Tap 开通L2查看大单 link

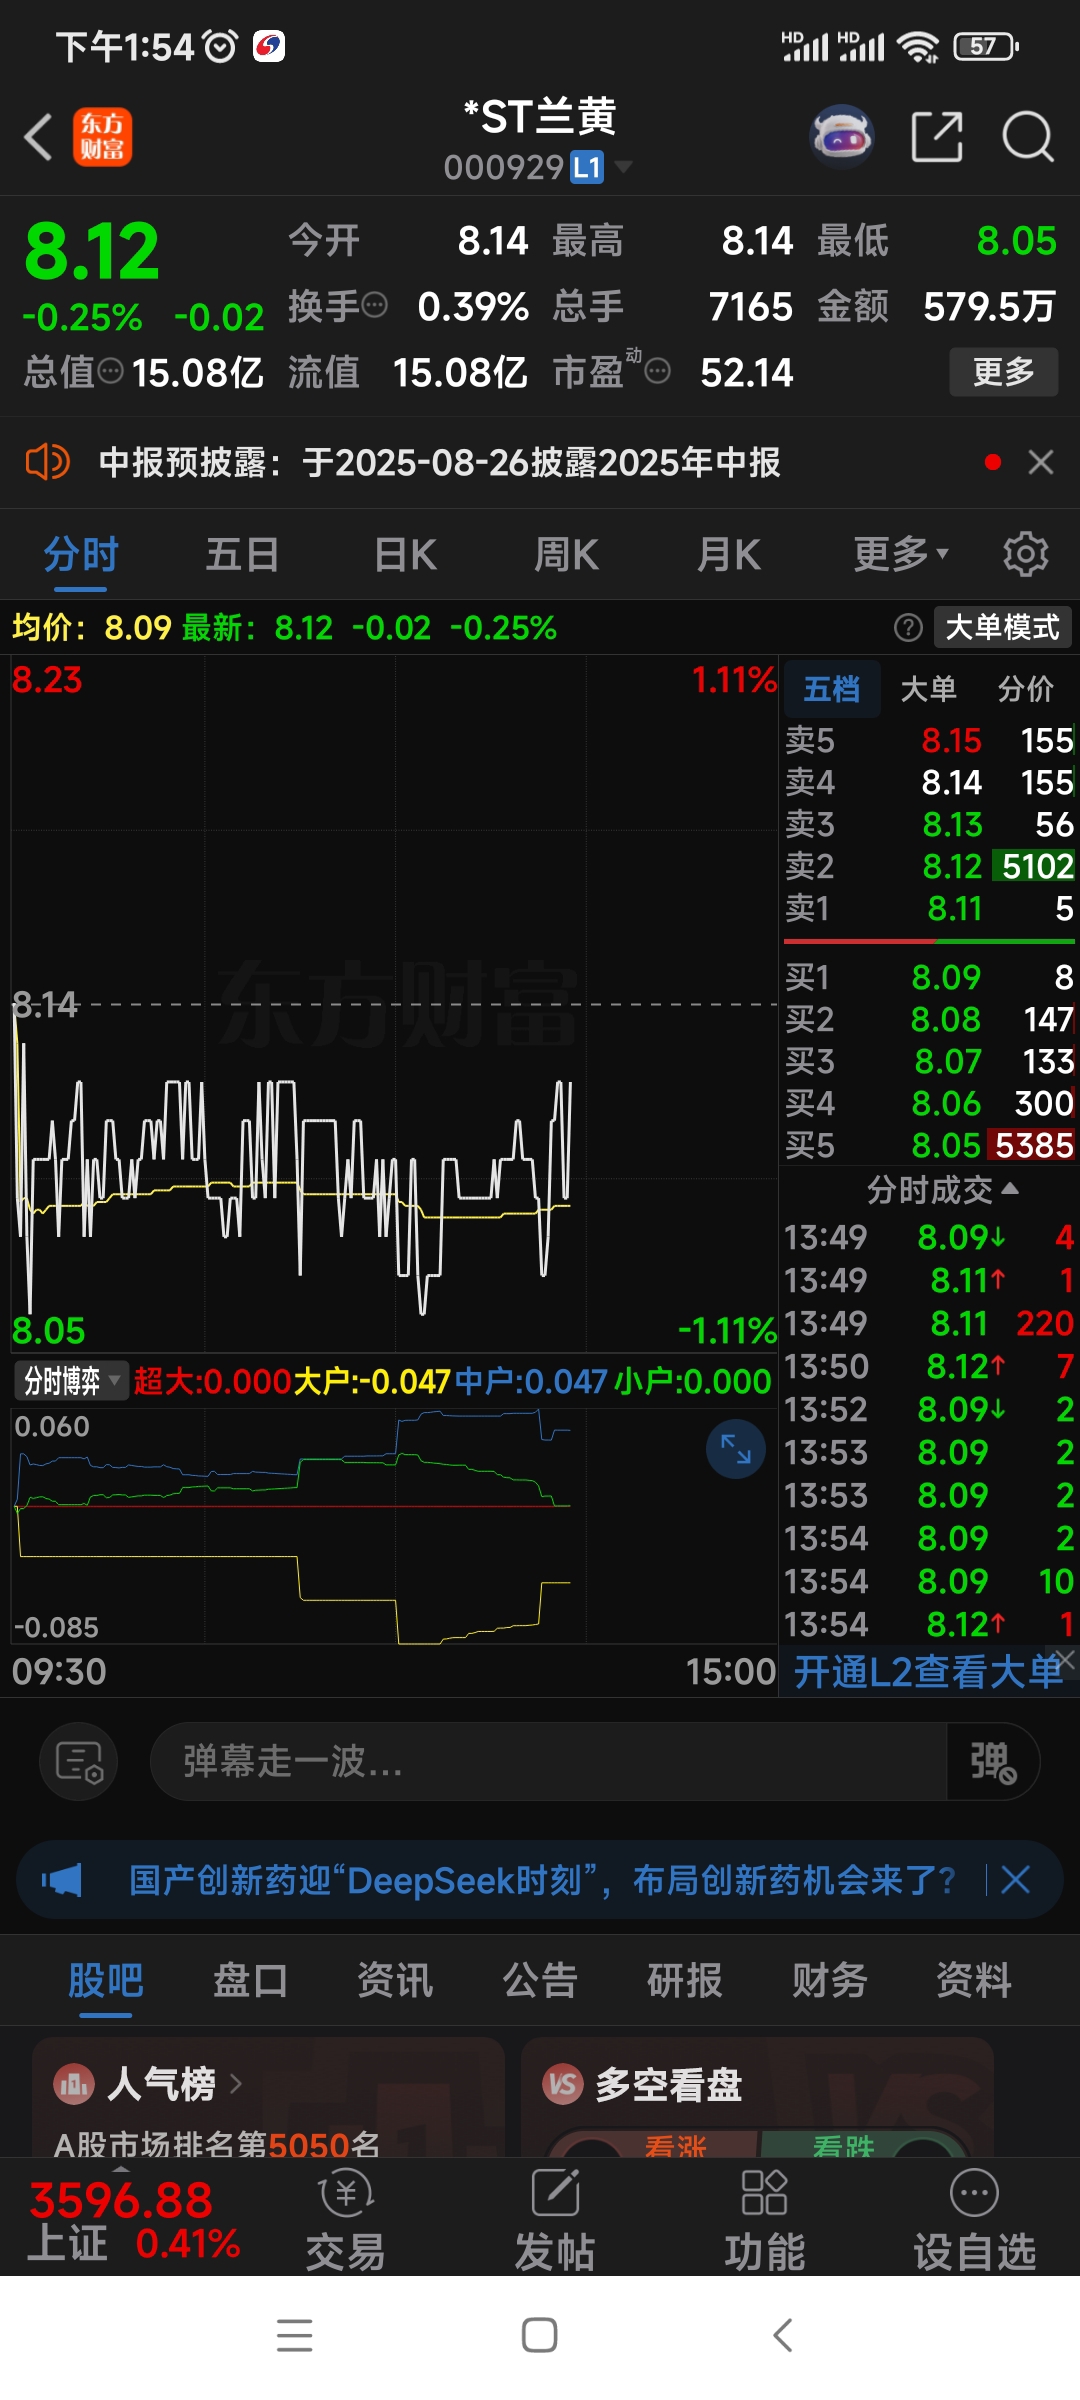click(x=928, y=1672)
